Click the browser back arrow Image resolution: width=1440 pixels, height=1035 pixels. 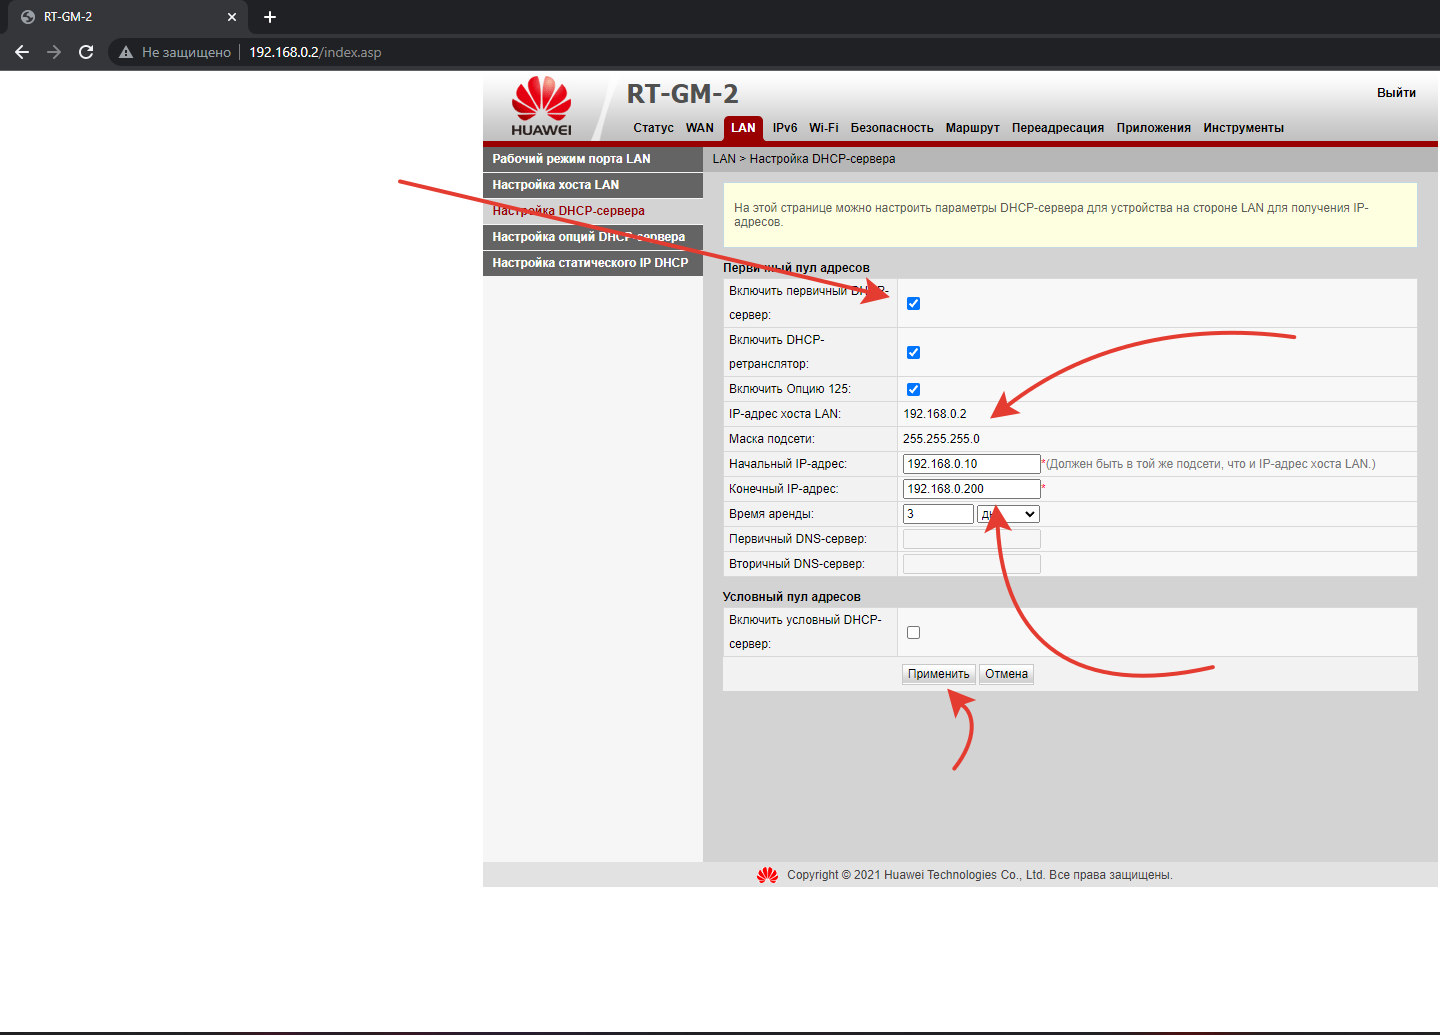22,52
